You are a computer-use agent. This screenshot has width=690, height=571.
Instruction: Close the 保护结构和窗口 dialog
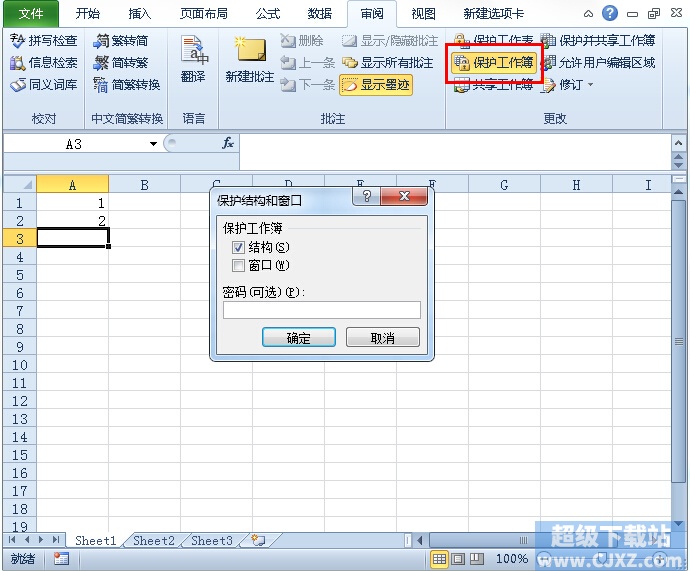point(404,196)
